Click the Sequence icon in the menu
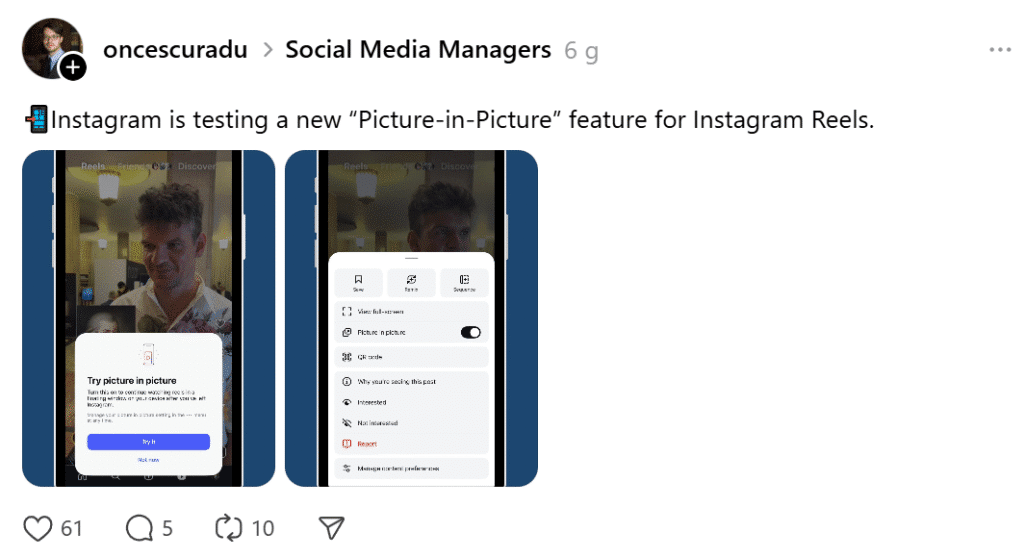The height and width of the screenshot is (558, 1024). pyautogui.click(x=464, y=281)
